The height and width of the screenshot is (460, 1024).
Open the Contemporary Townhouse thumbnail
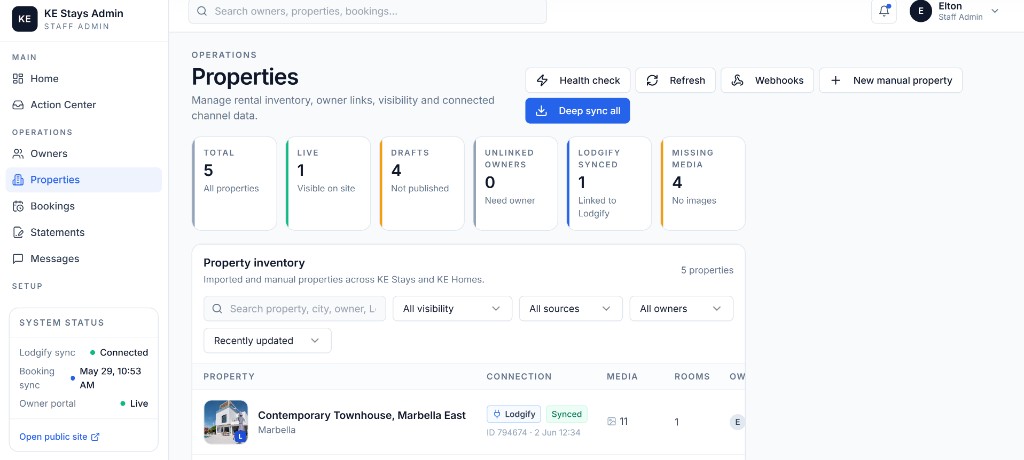pyautogui.click(x=225, y=422)
